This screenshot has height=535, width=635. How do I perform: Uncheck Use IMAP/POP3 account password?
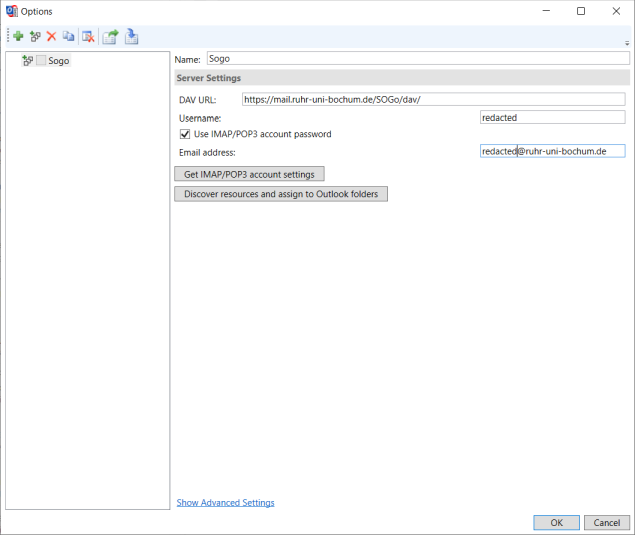tap(185, 134)
